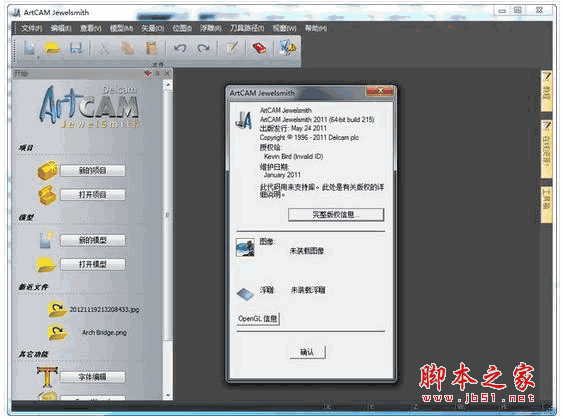Click the JA logo icon in About dialog
The width and height of the screenshot is (563, 419).
click(244, 120)
